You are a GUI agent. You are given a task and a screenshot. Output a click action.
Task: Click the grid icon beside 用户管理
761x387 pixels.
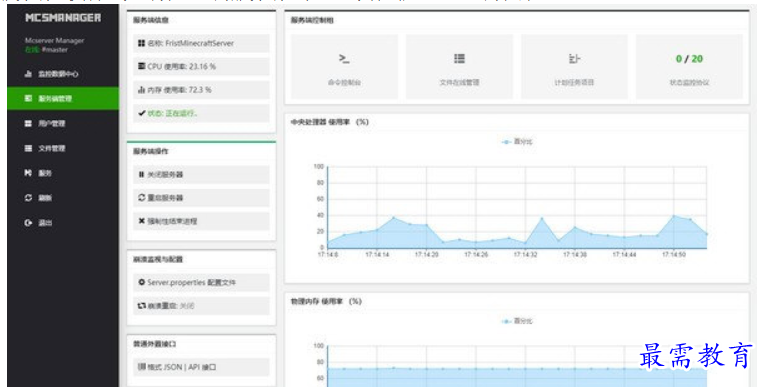pos(28,123)
